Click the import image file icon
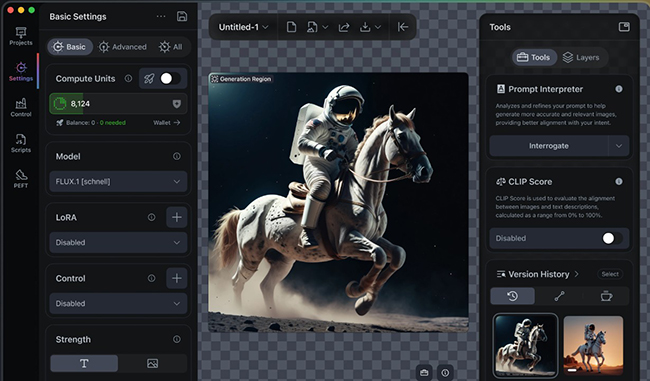Screen dimensions: 650x381 tap(312, 27)
